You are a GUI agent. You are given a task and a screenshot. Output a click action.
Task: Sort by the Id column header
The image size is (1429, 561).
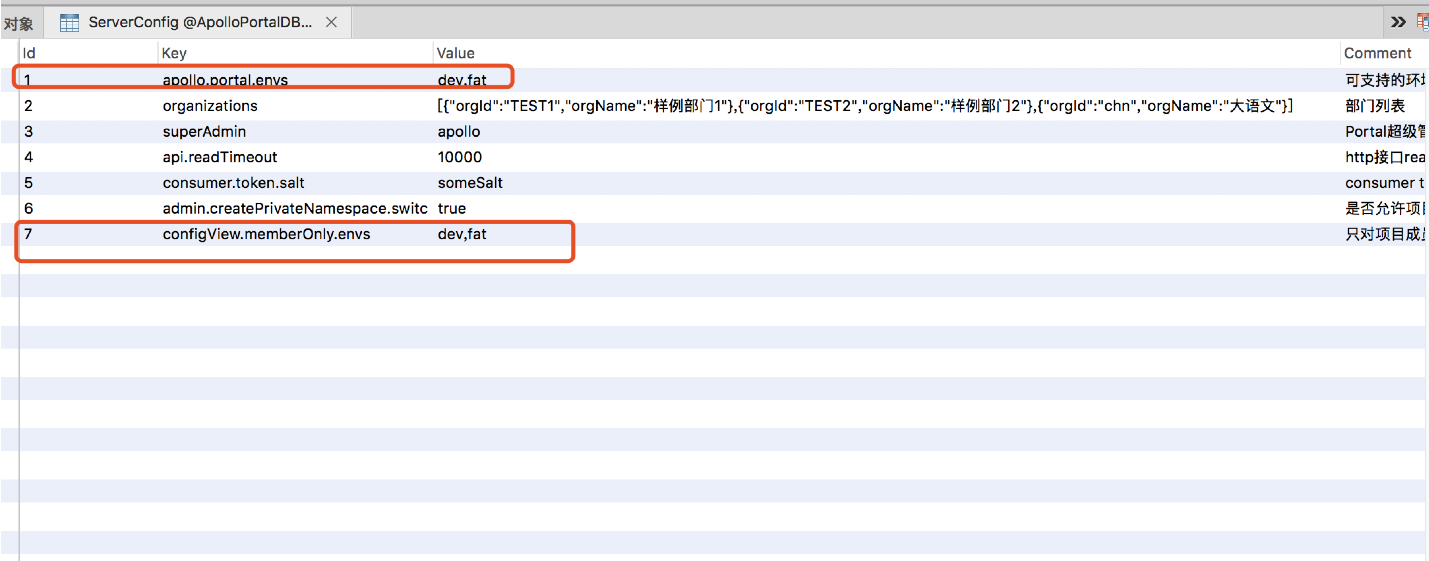coord(88,53)
